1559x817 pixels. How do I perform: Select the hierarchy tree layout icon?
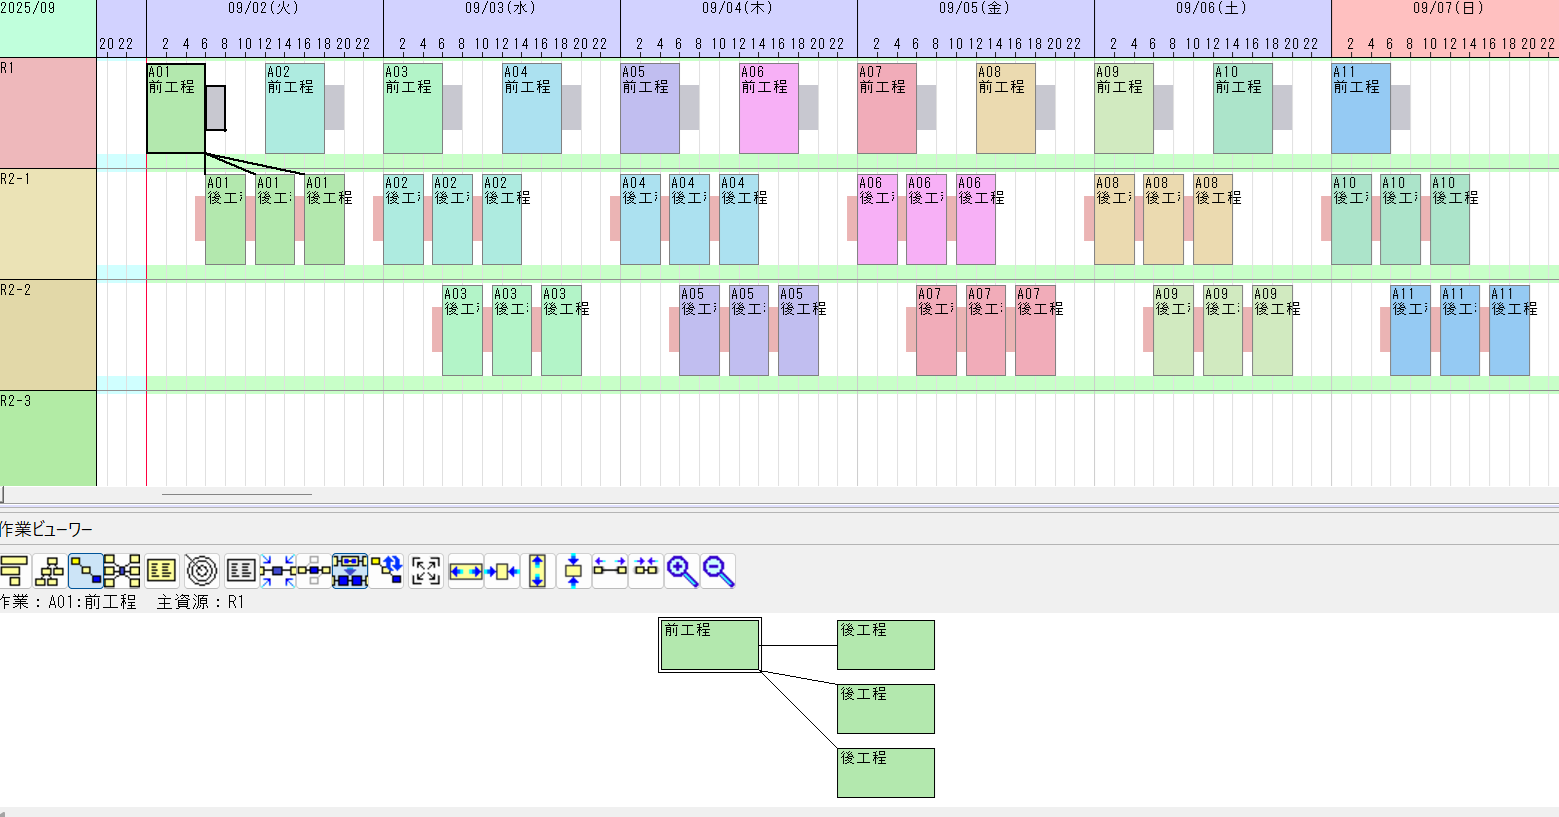pyautogui.click(x=49, y=571)
